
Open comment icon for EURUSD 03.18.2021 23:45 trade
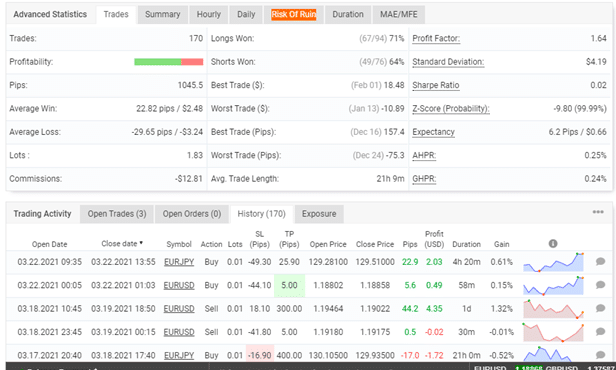(600, 332)
